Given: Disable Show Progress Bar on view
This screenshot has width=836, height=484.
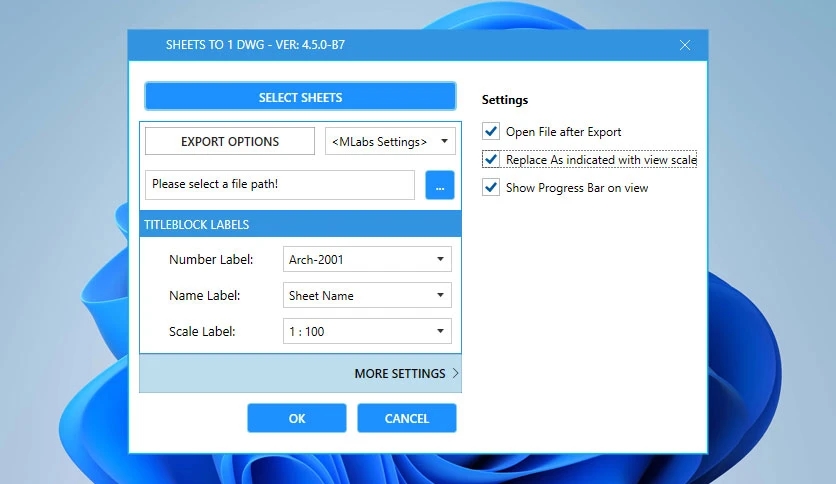Looking at the screenshot, I should pyautogui.click(x=491, y=188).
